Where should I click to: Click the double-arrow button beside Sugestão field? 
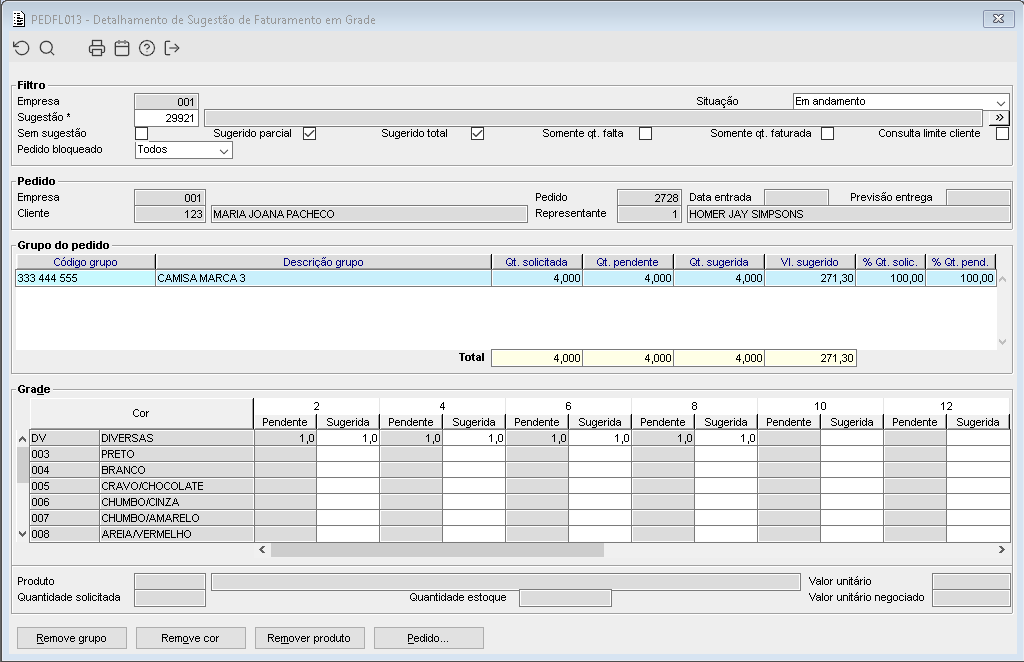point(998,118)
